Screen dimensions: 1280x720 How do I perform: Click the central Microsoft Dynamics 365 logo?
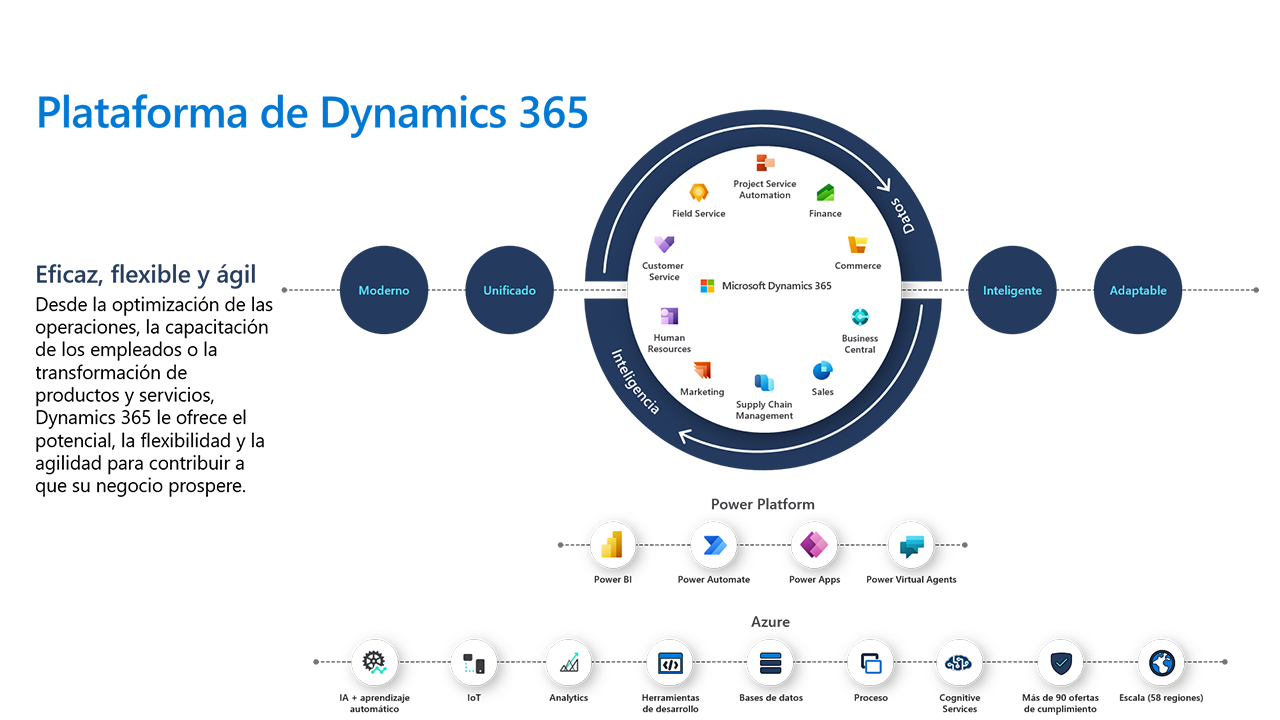tap(707, 285)
